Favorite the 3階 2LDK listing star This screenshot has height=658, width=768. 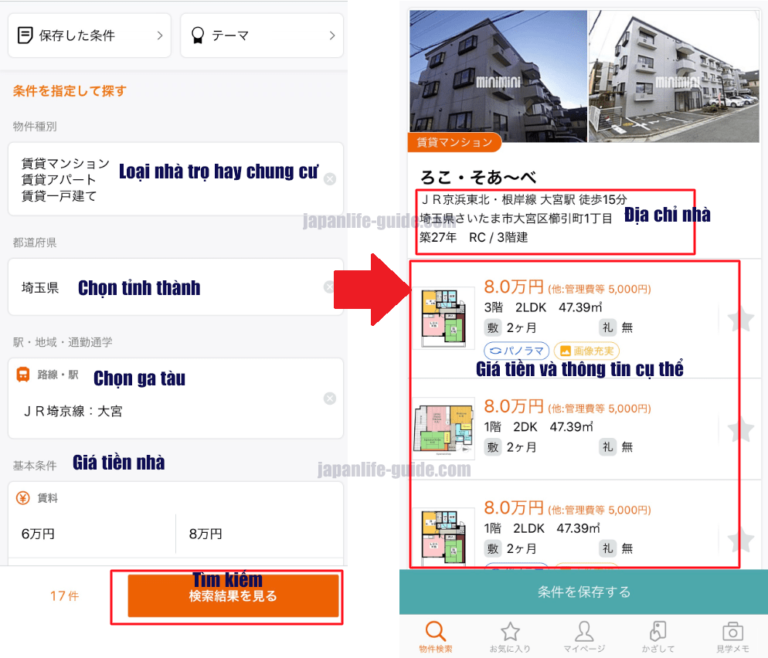point(741,319)
